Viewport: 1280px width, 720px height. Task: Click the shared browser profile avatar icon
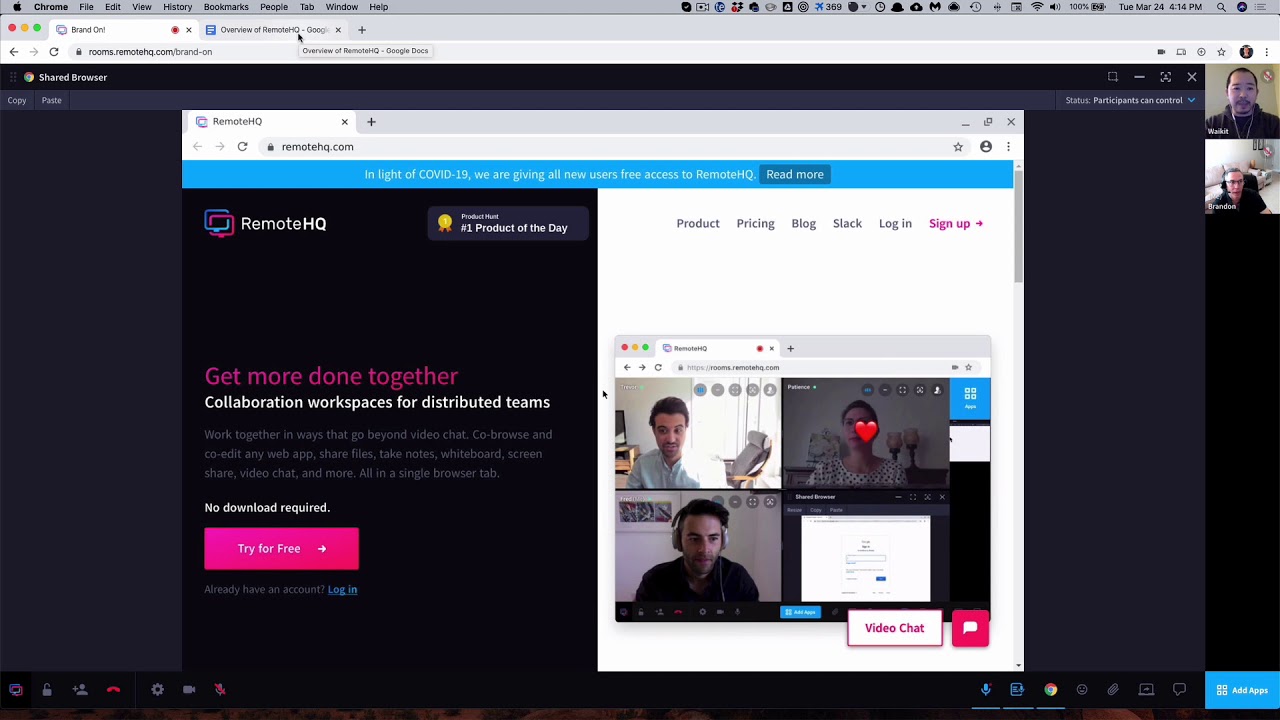[x=986, y=147]
